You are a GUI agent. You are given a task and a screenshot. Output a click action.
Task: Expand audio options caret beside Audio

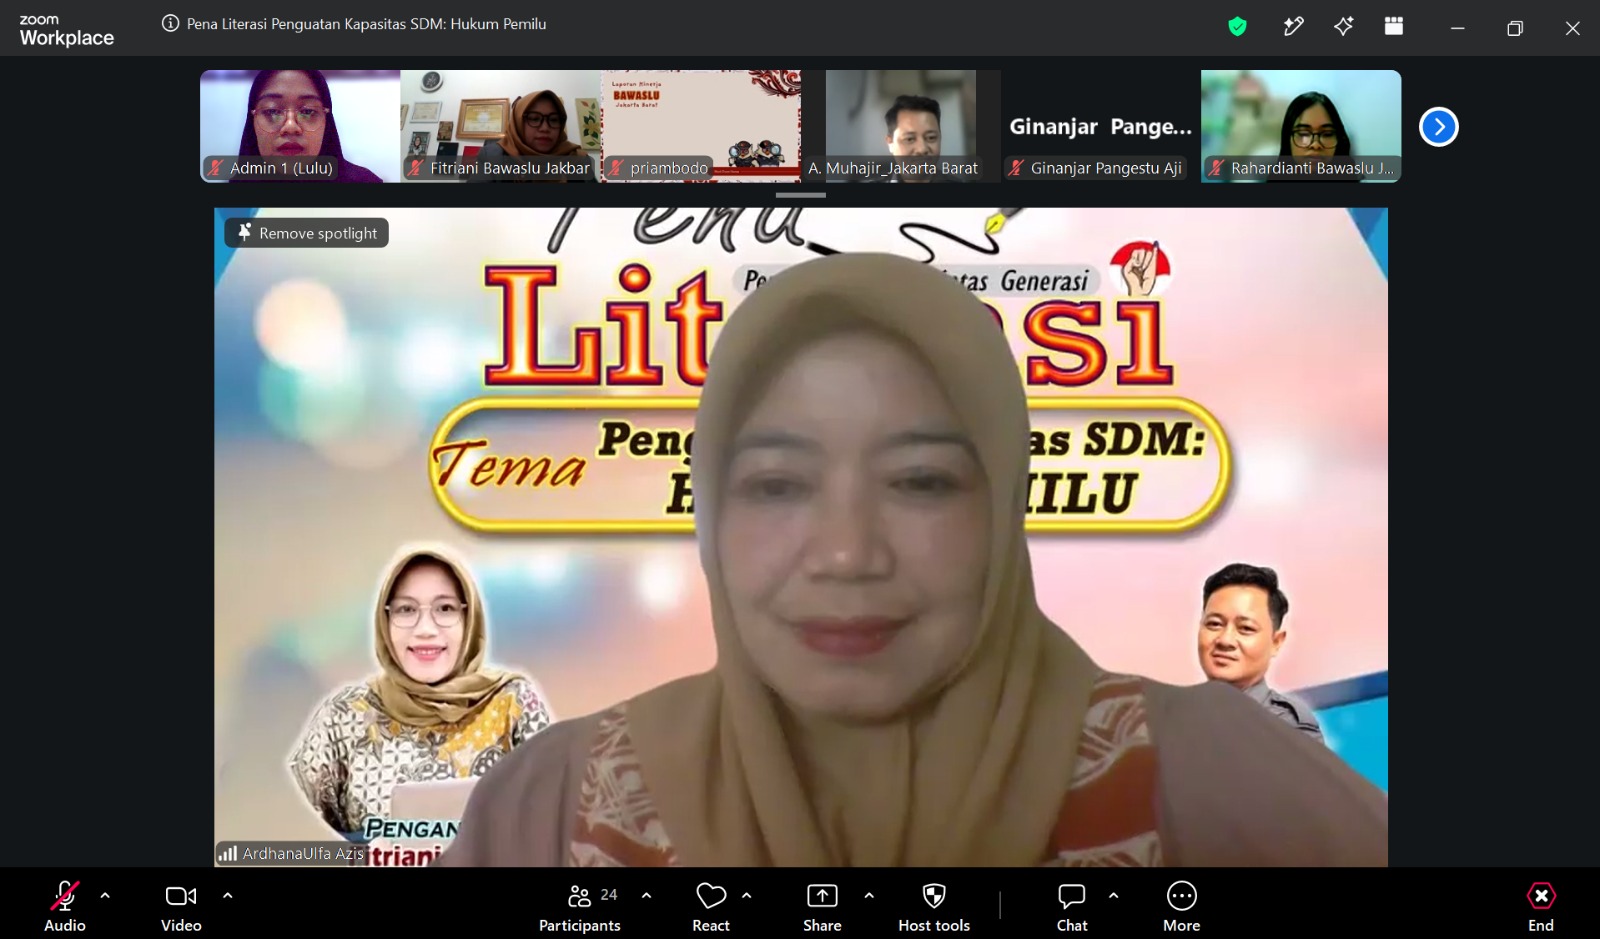pyautogui.click(x=105, y=895)
